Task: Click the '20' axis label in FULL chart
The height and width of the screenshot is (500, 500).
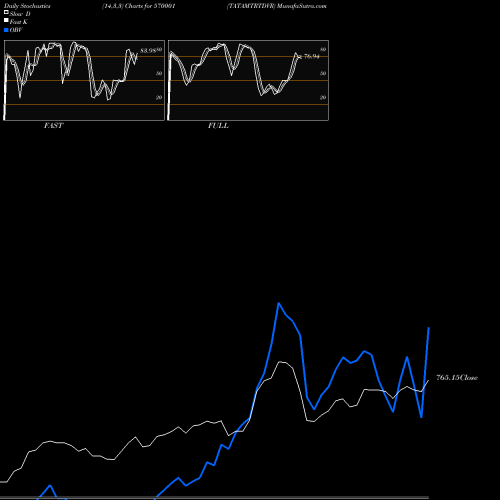Action: [x=323, y=97]
